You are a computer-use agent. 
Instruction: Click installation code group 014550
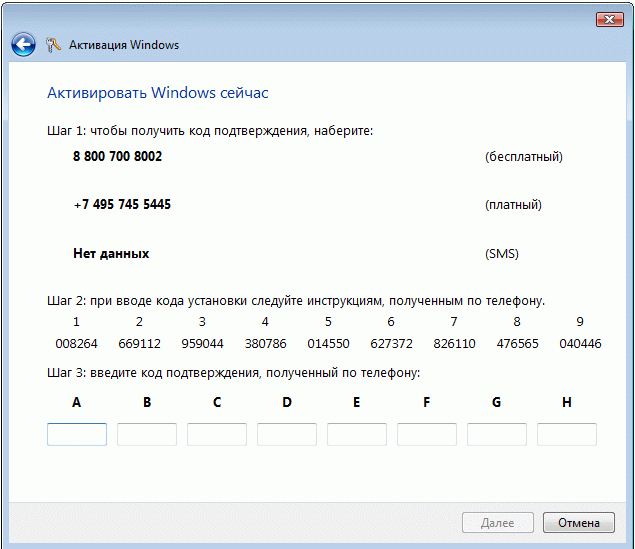pyautogui.click(x=329, y=343)
